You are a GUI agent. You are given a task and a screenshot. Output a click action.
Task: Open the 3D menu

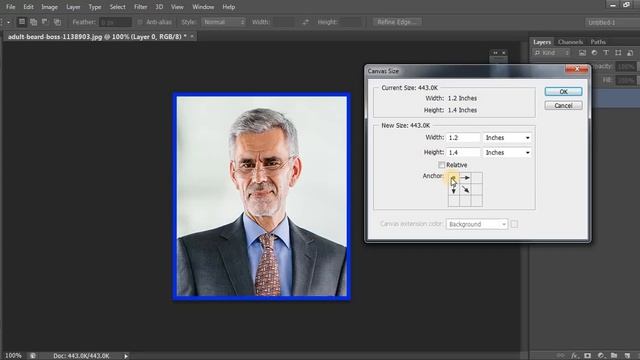click(x=159, y=7)
